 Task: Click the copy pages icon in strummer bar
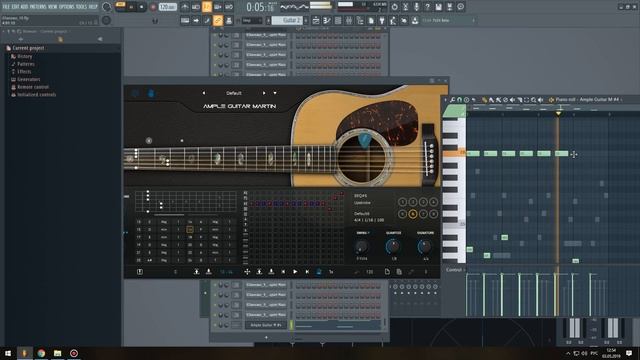click(399, 271)
